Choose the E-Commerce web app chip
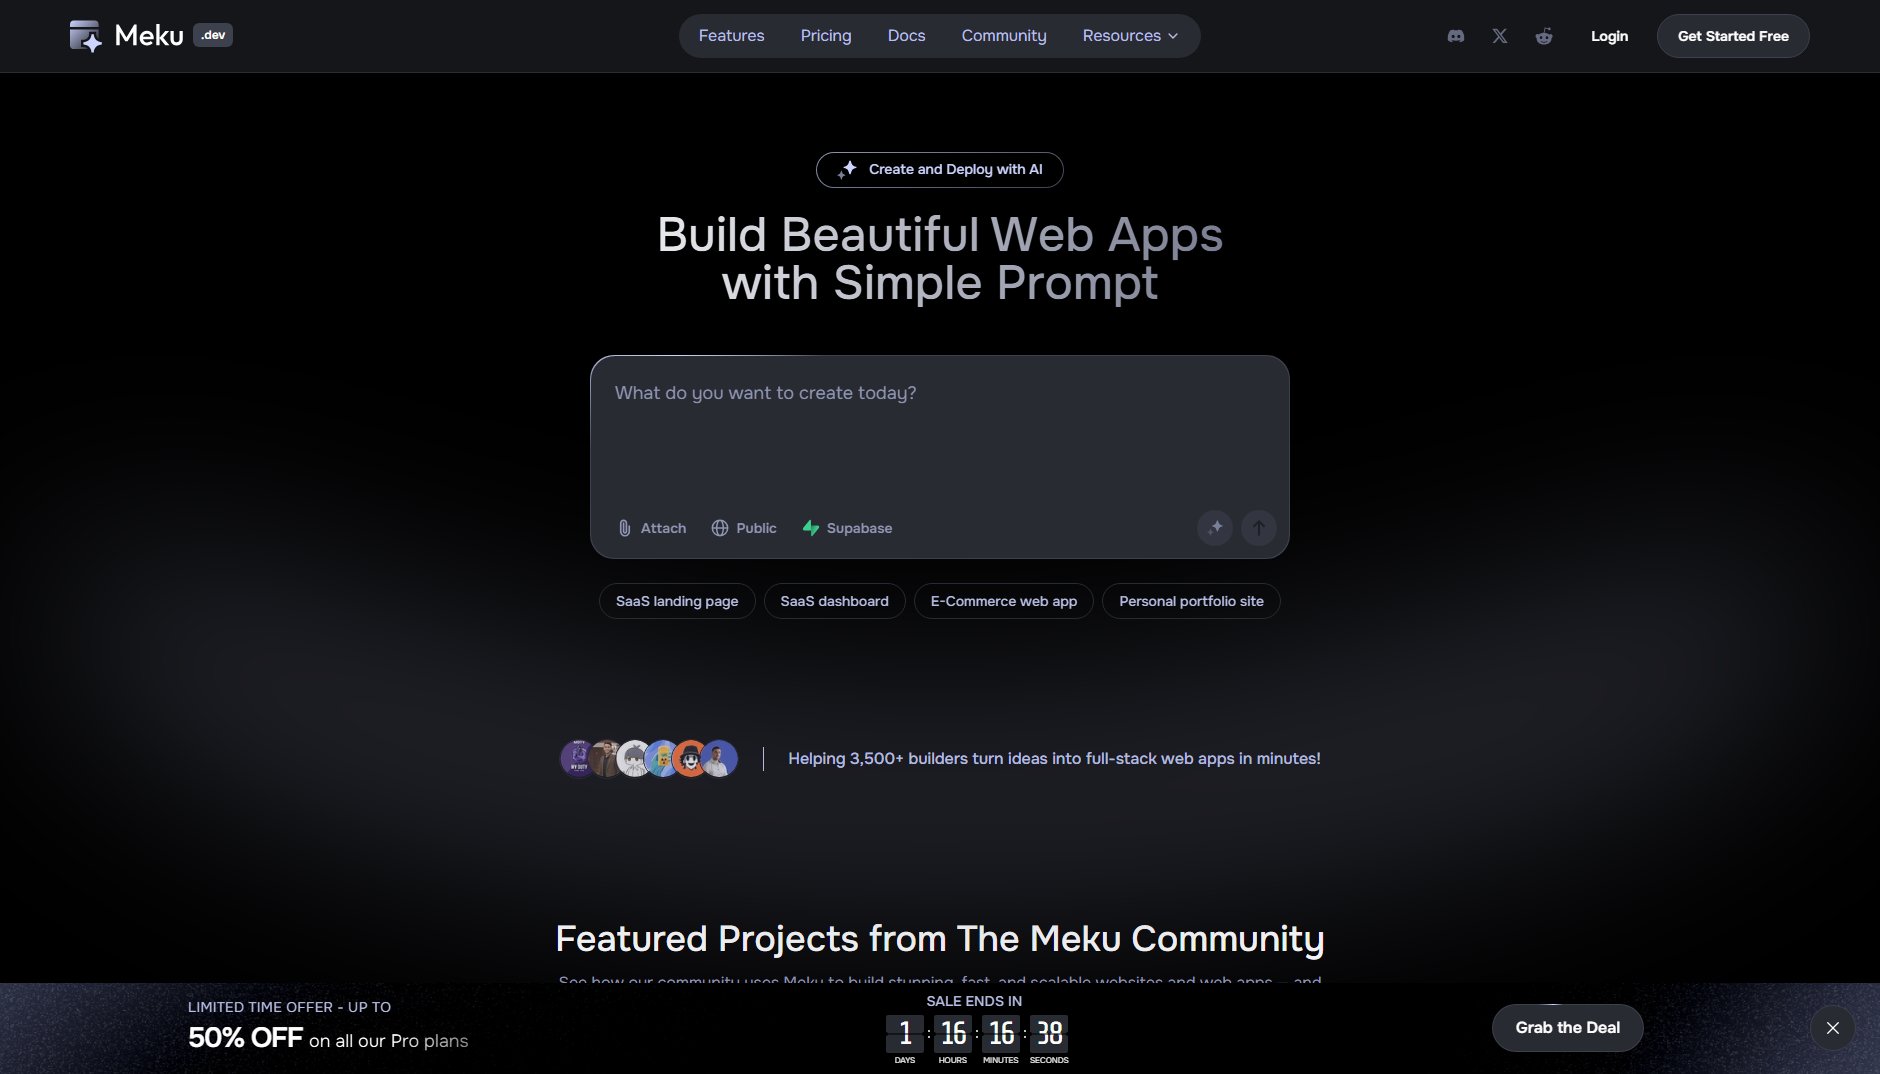Screen dimensions: 1880x1074 (1003, 601)
